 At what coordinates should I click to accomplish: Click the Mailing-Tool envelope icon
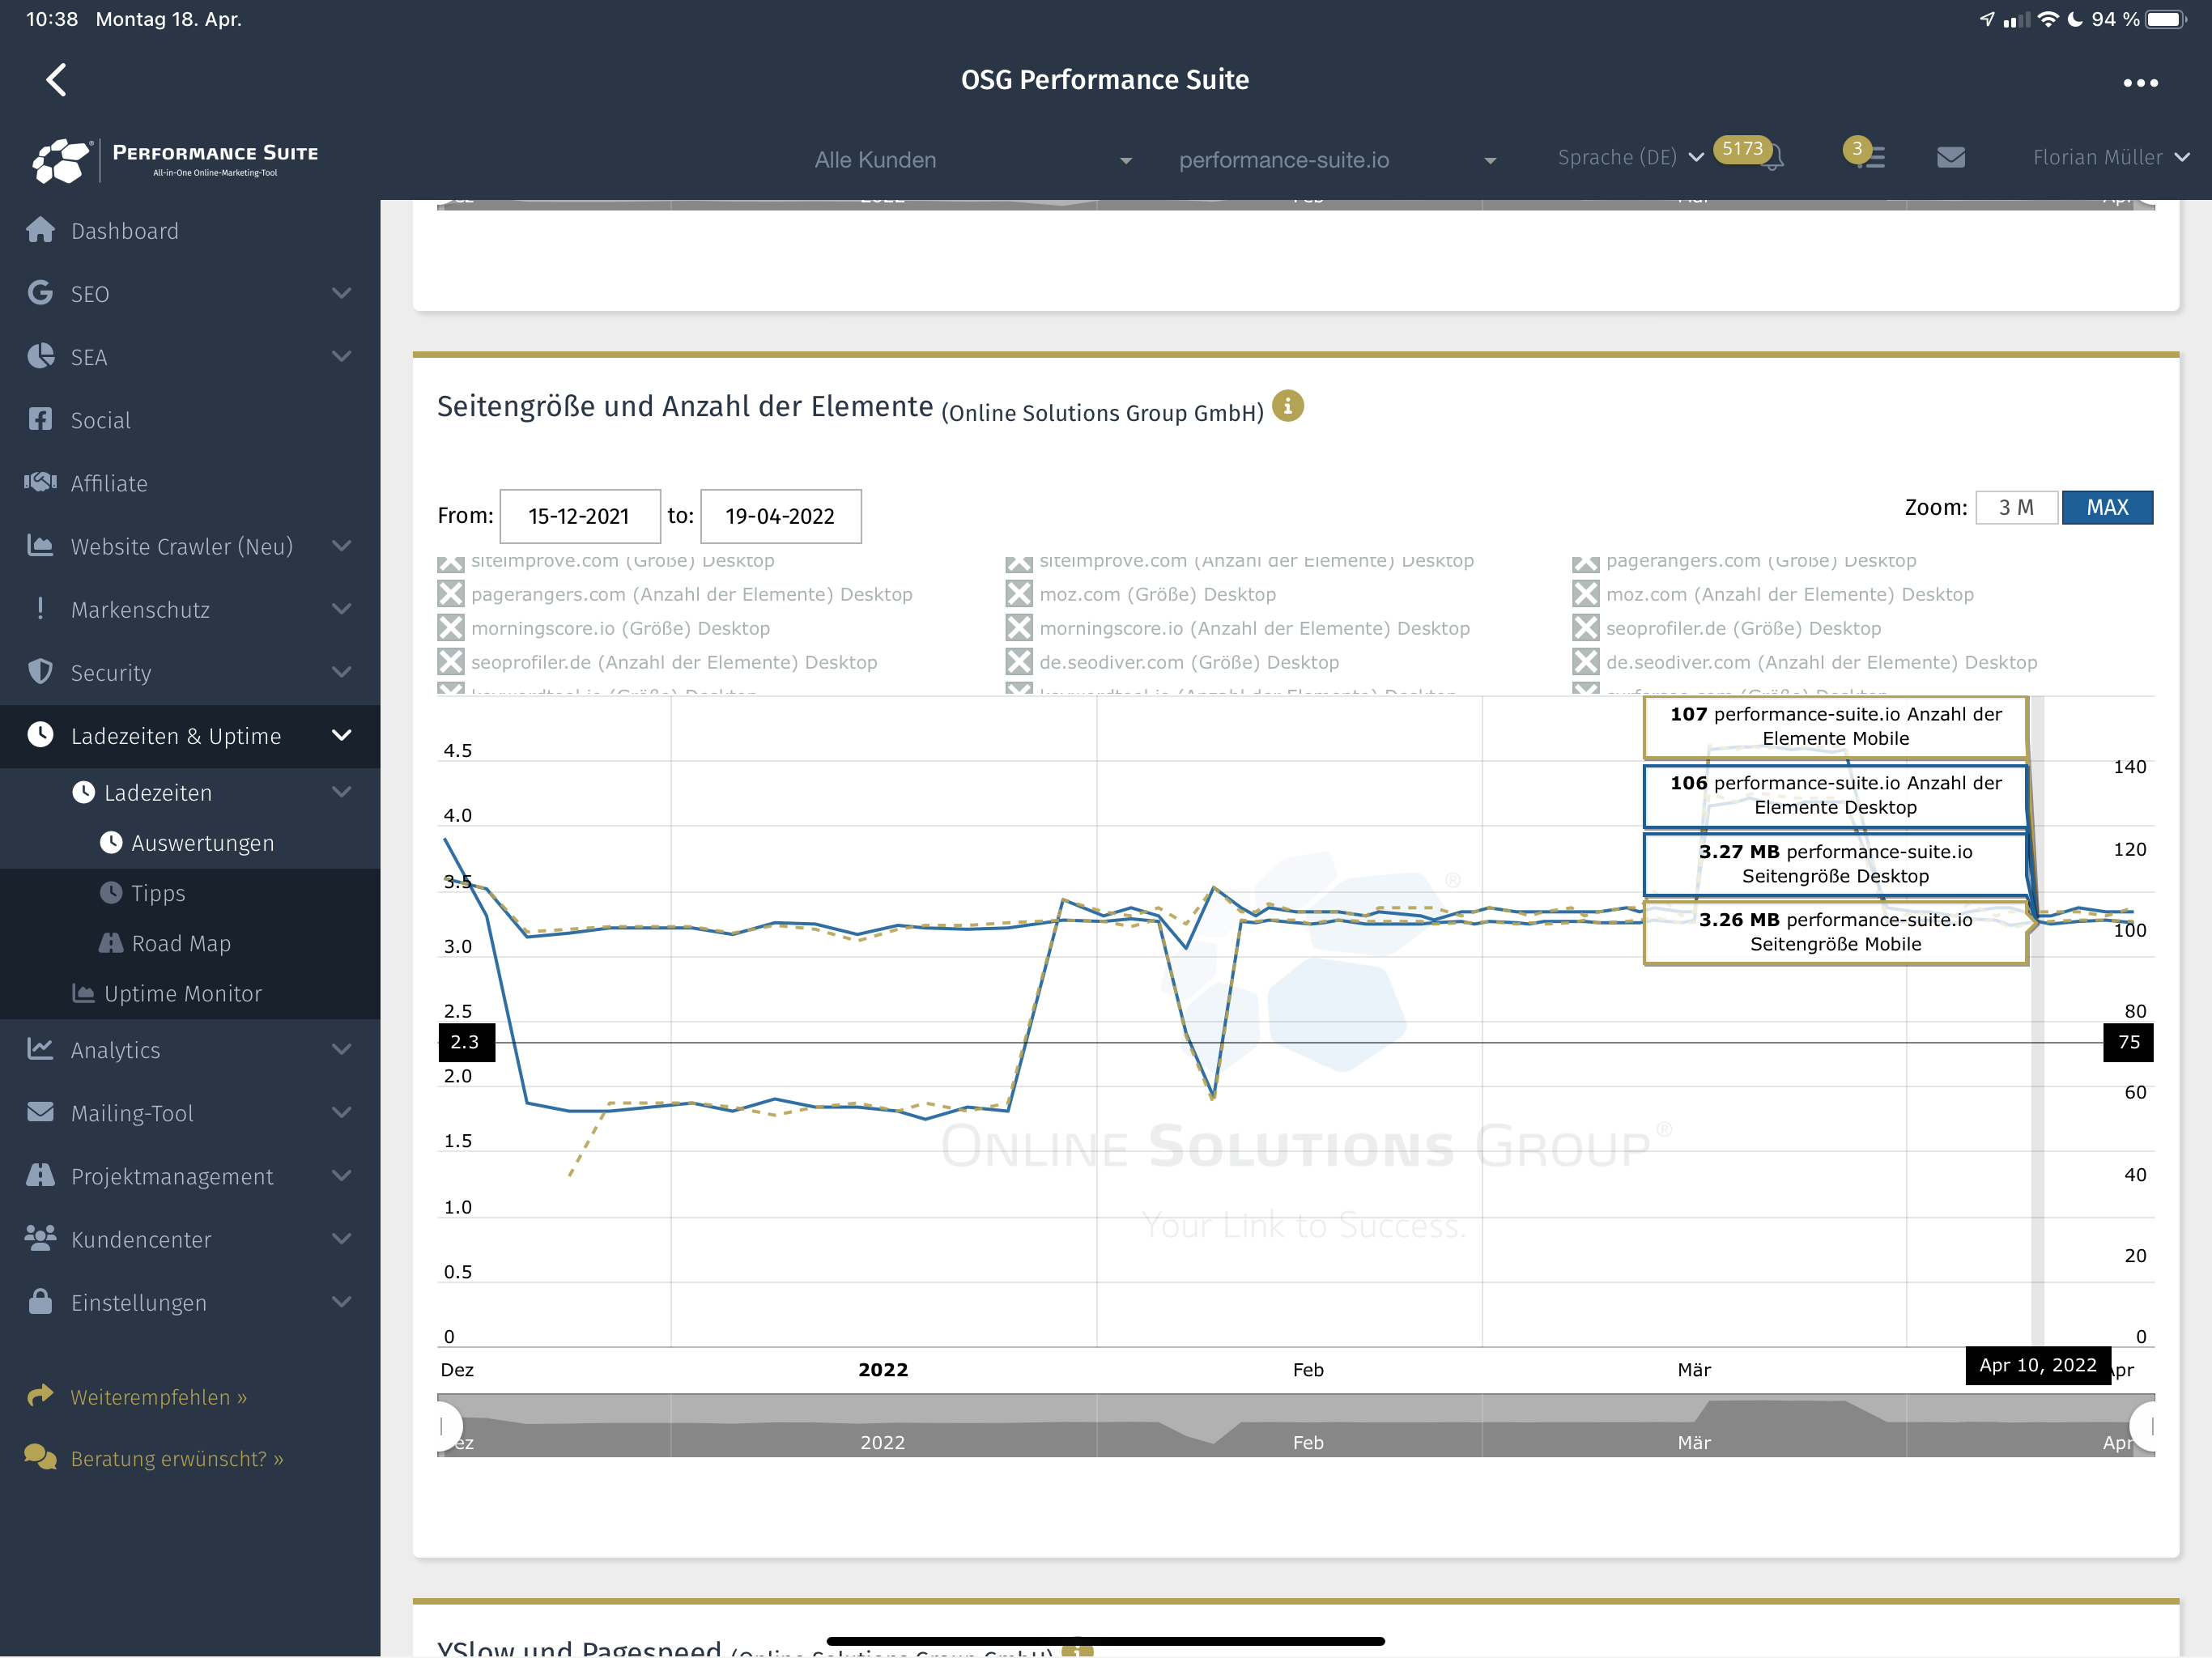40,1112
